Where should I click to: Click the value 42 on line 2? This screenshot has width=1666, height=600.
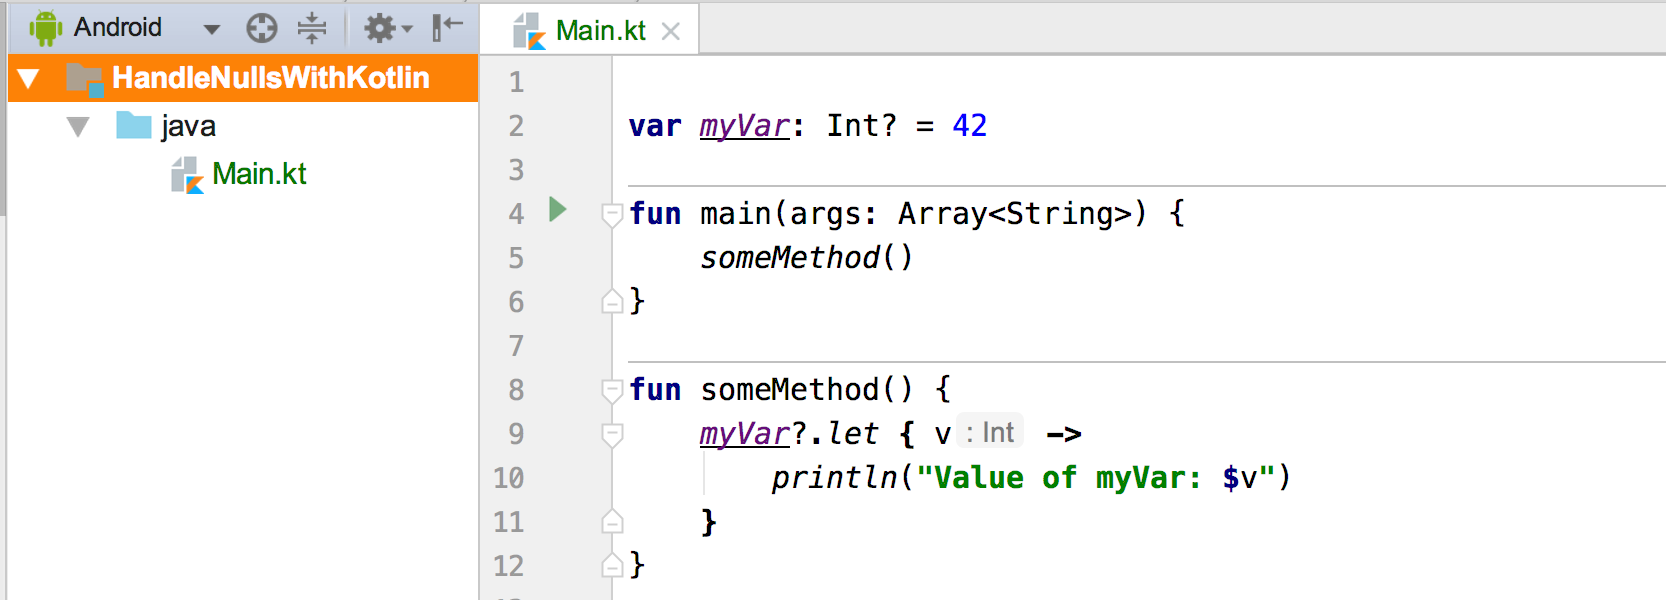point(969,125)
